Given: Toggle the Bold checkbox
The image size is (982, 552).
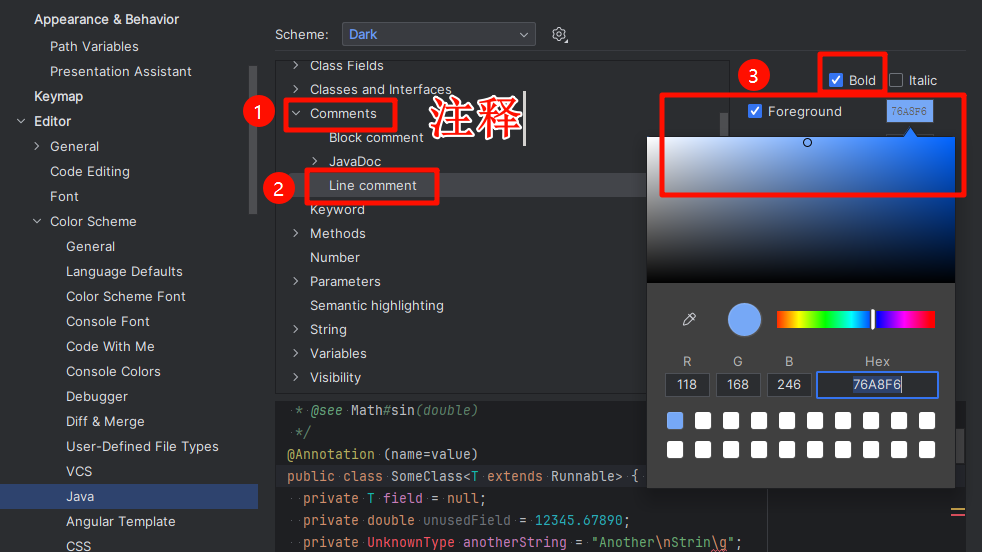Looking at the screenshot, I should (835, 80).
